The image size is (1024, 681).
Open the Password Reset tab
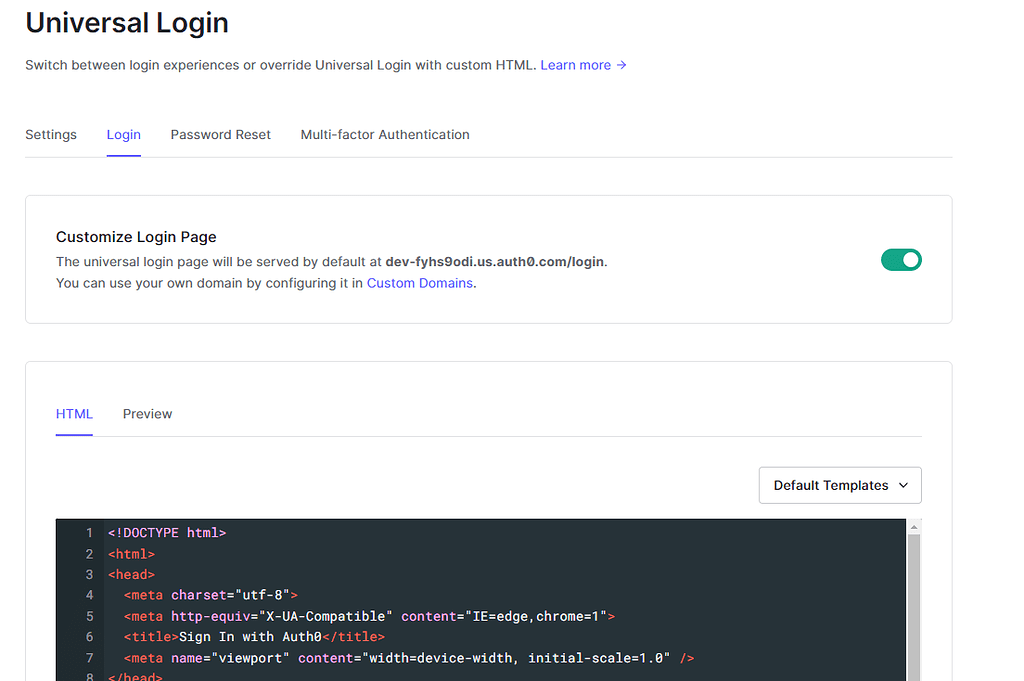pos(220,134)
